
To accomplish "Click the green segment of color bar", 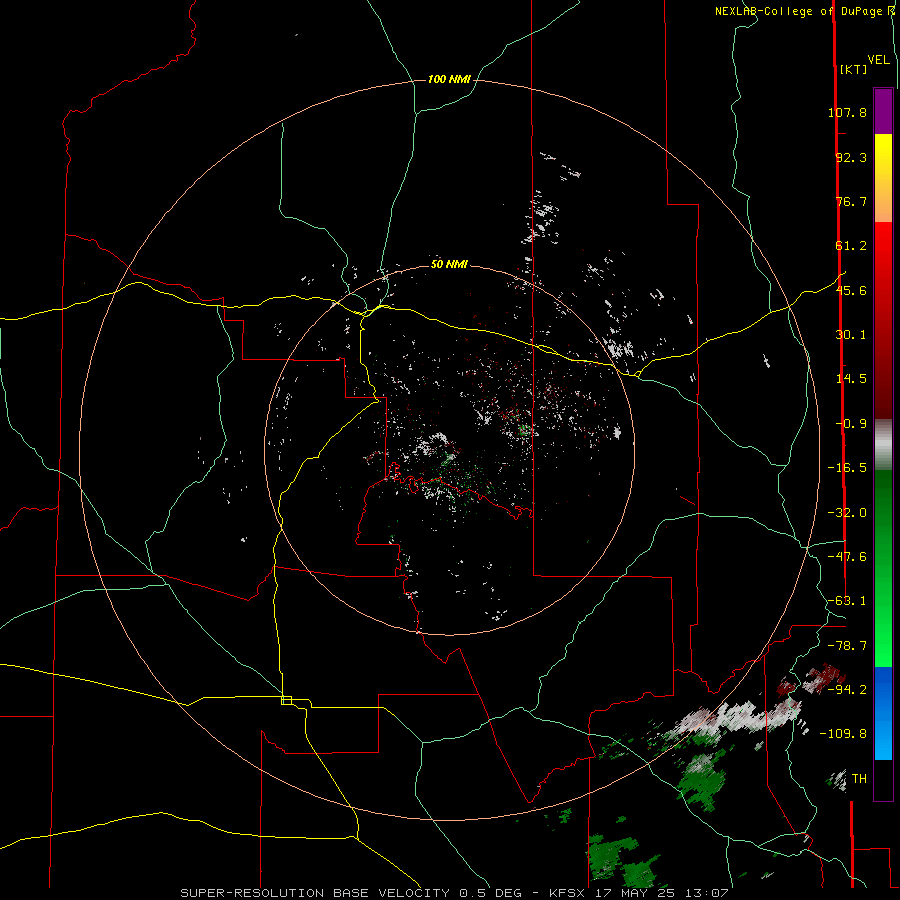I will pyautogui.click(x=883, y=568).
